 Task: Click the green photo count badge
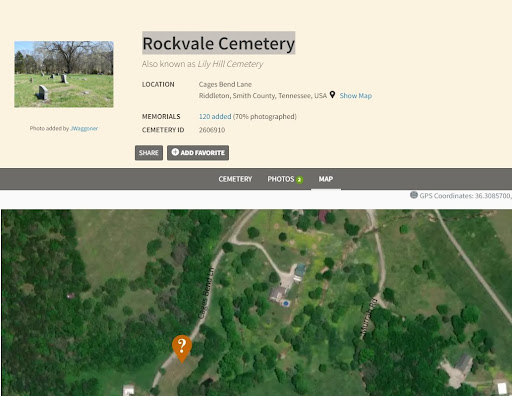[x=299, y=180]
